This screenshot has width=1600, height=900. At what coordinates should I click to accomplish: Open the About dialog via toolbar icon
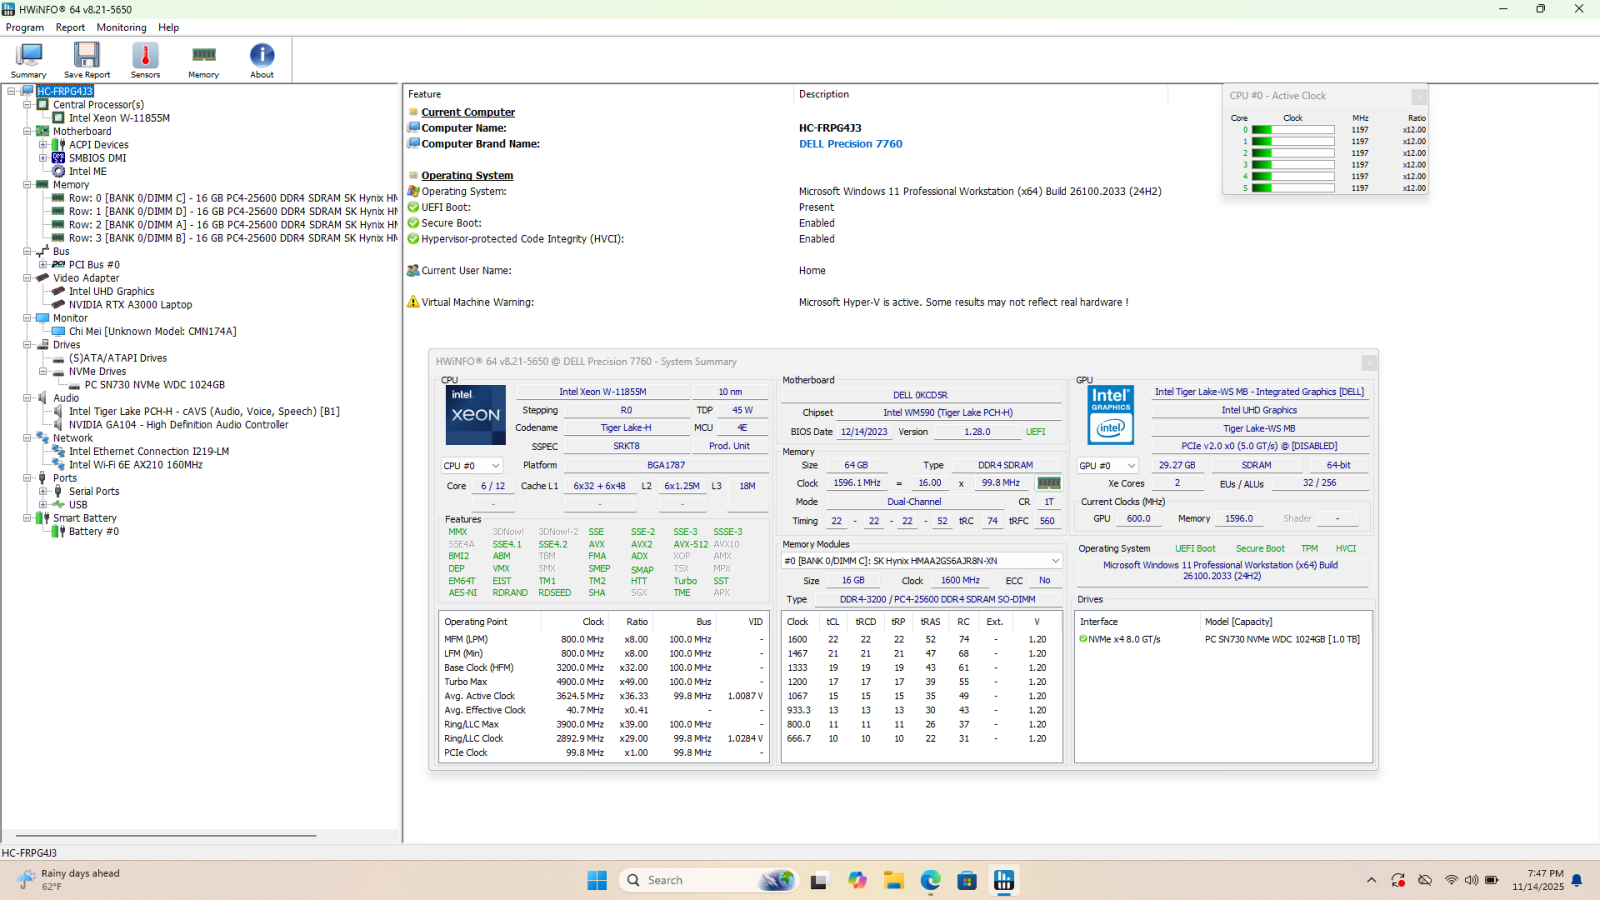(261, 60)
